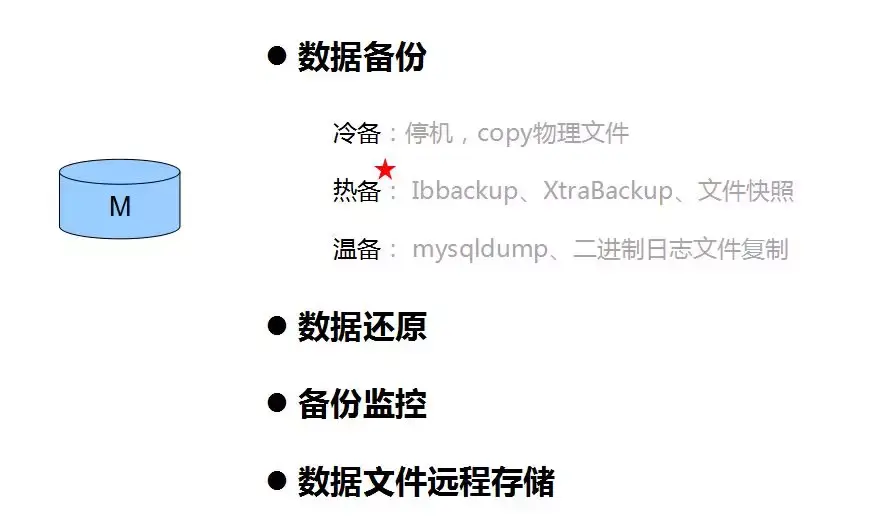
Task: Click the blue database cylinder labeled M
Action: click(120, 199)
